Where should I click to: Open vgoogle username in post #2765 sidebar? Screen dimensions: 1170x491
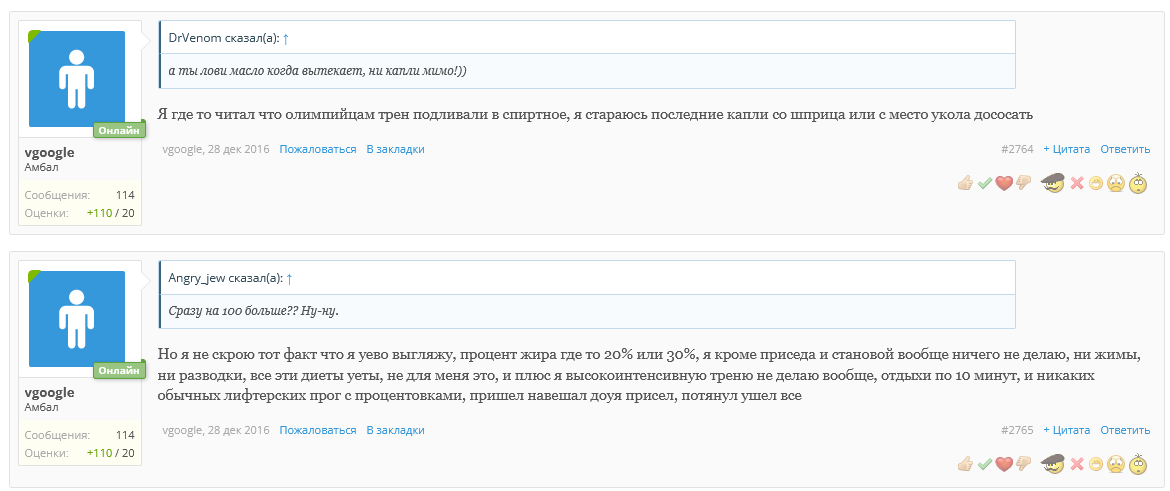click(x=49, y=393)
